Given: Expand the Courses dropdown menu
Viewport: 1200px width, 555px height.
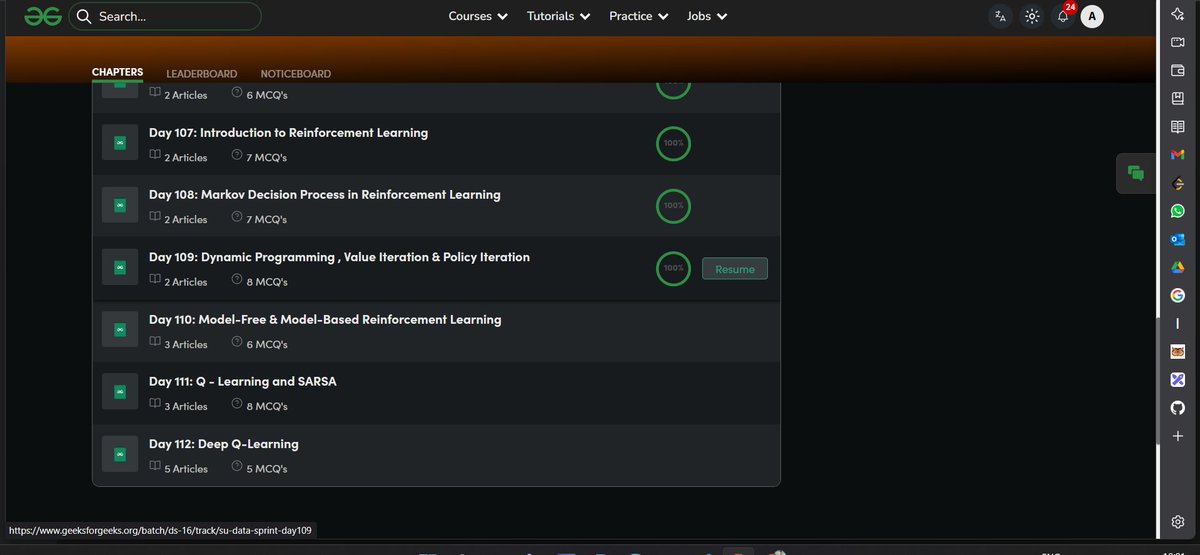Looking at the screenshot, I should (478, 16).
